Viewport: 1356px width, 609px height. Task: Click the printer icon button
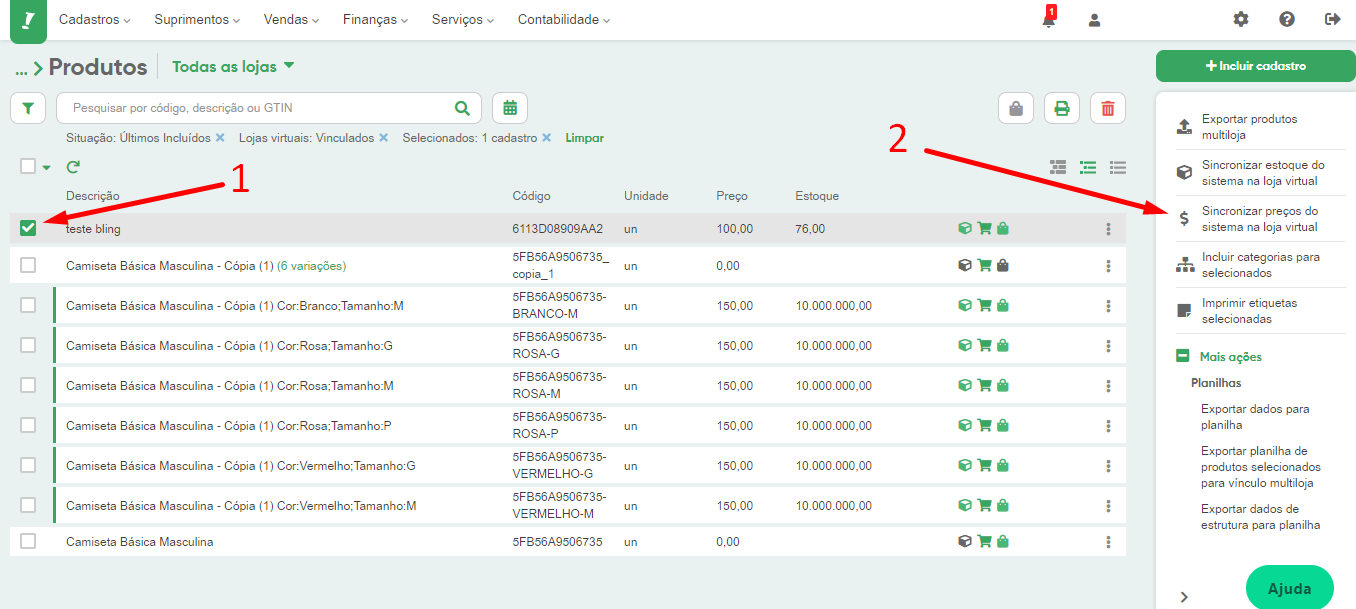pos(1062,108)
